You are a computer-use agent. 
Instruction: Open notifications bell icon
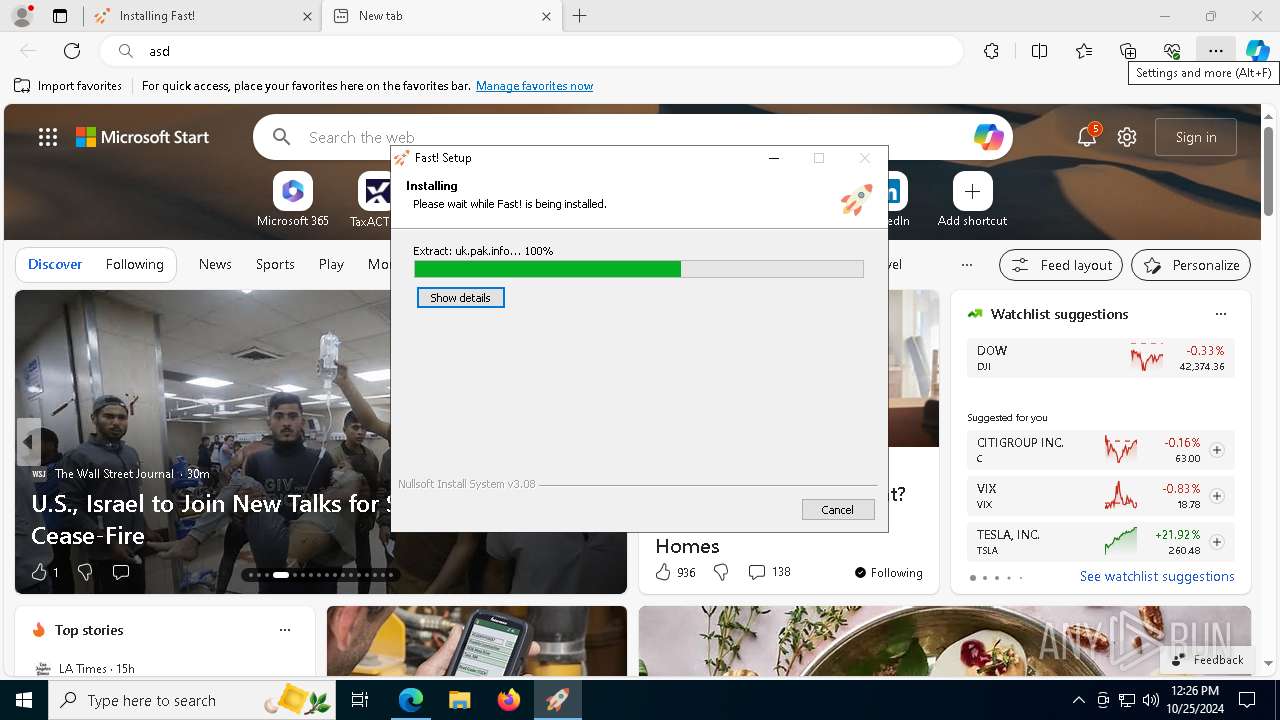1087,138
